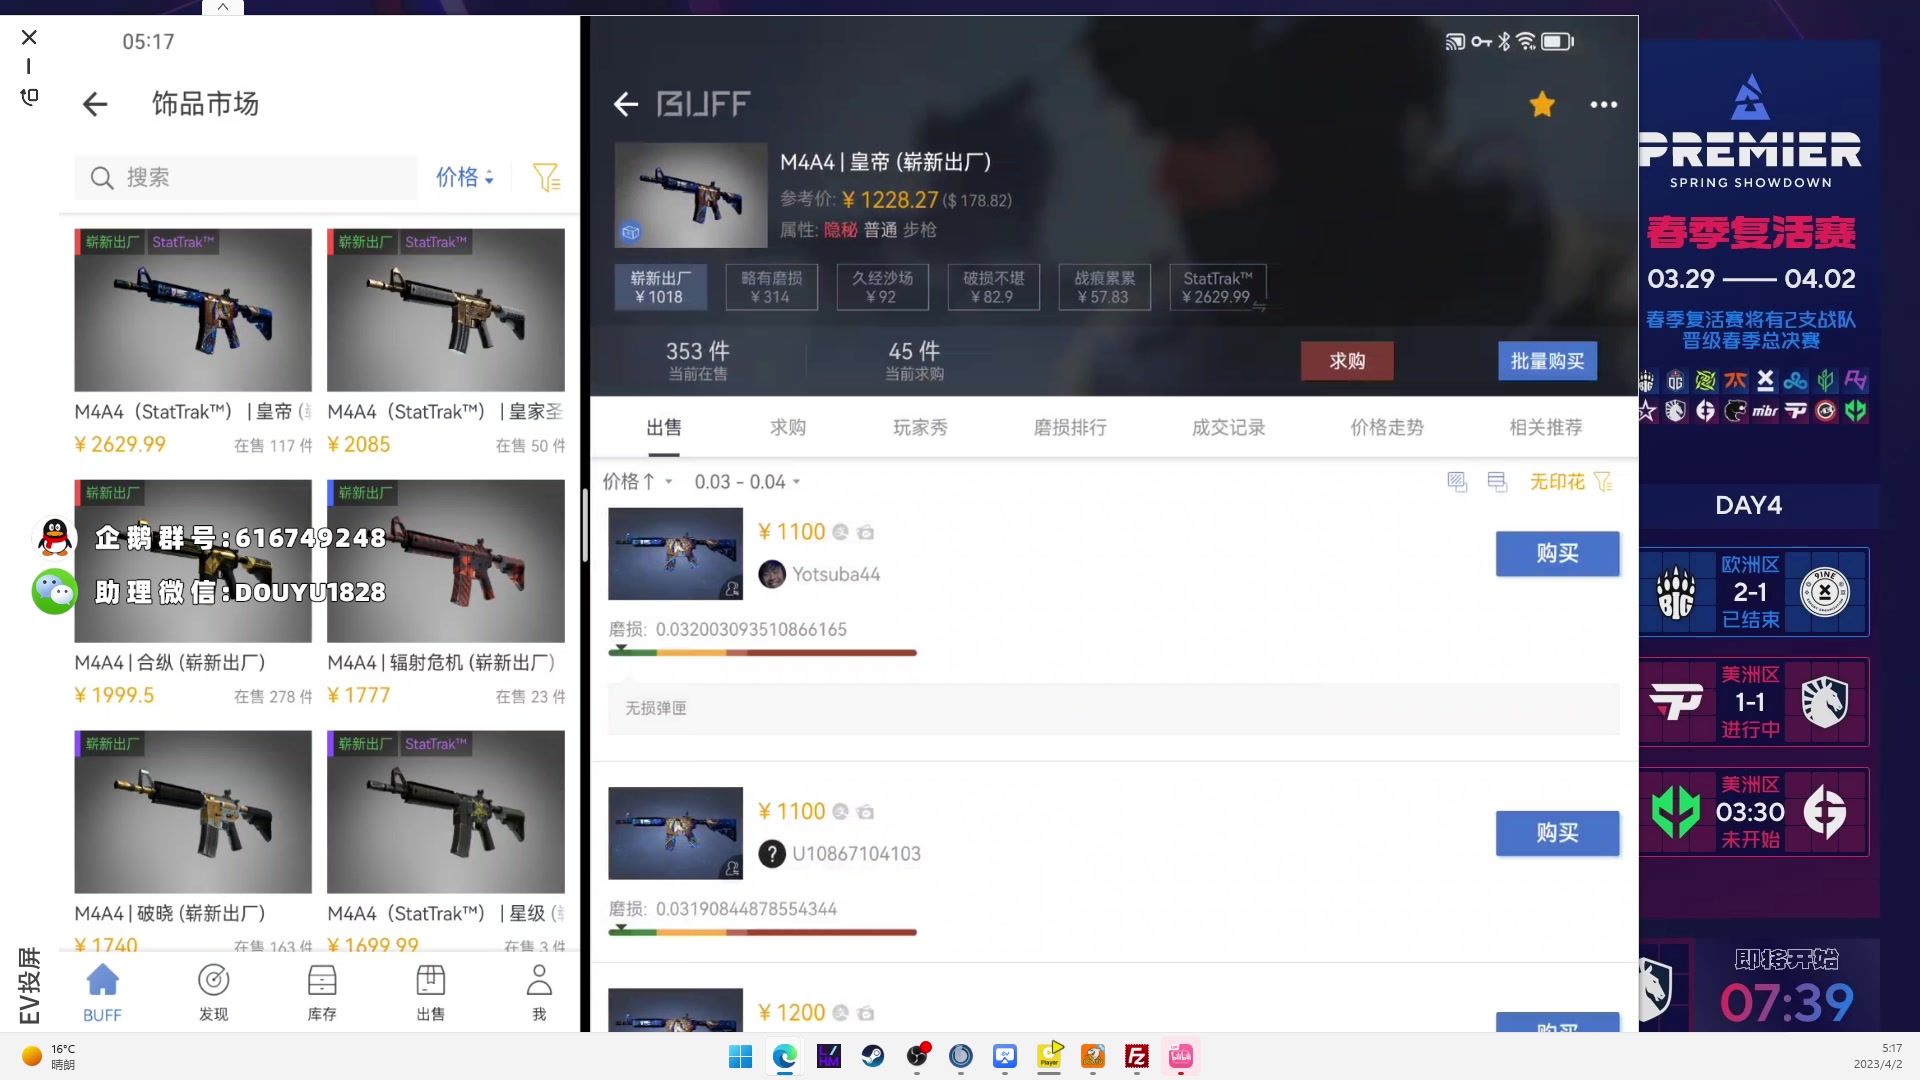Switch to the 成交记录 tab
Image resolution: width=1920 pixels, height=1080 pixels.
1228,428
